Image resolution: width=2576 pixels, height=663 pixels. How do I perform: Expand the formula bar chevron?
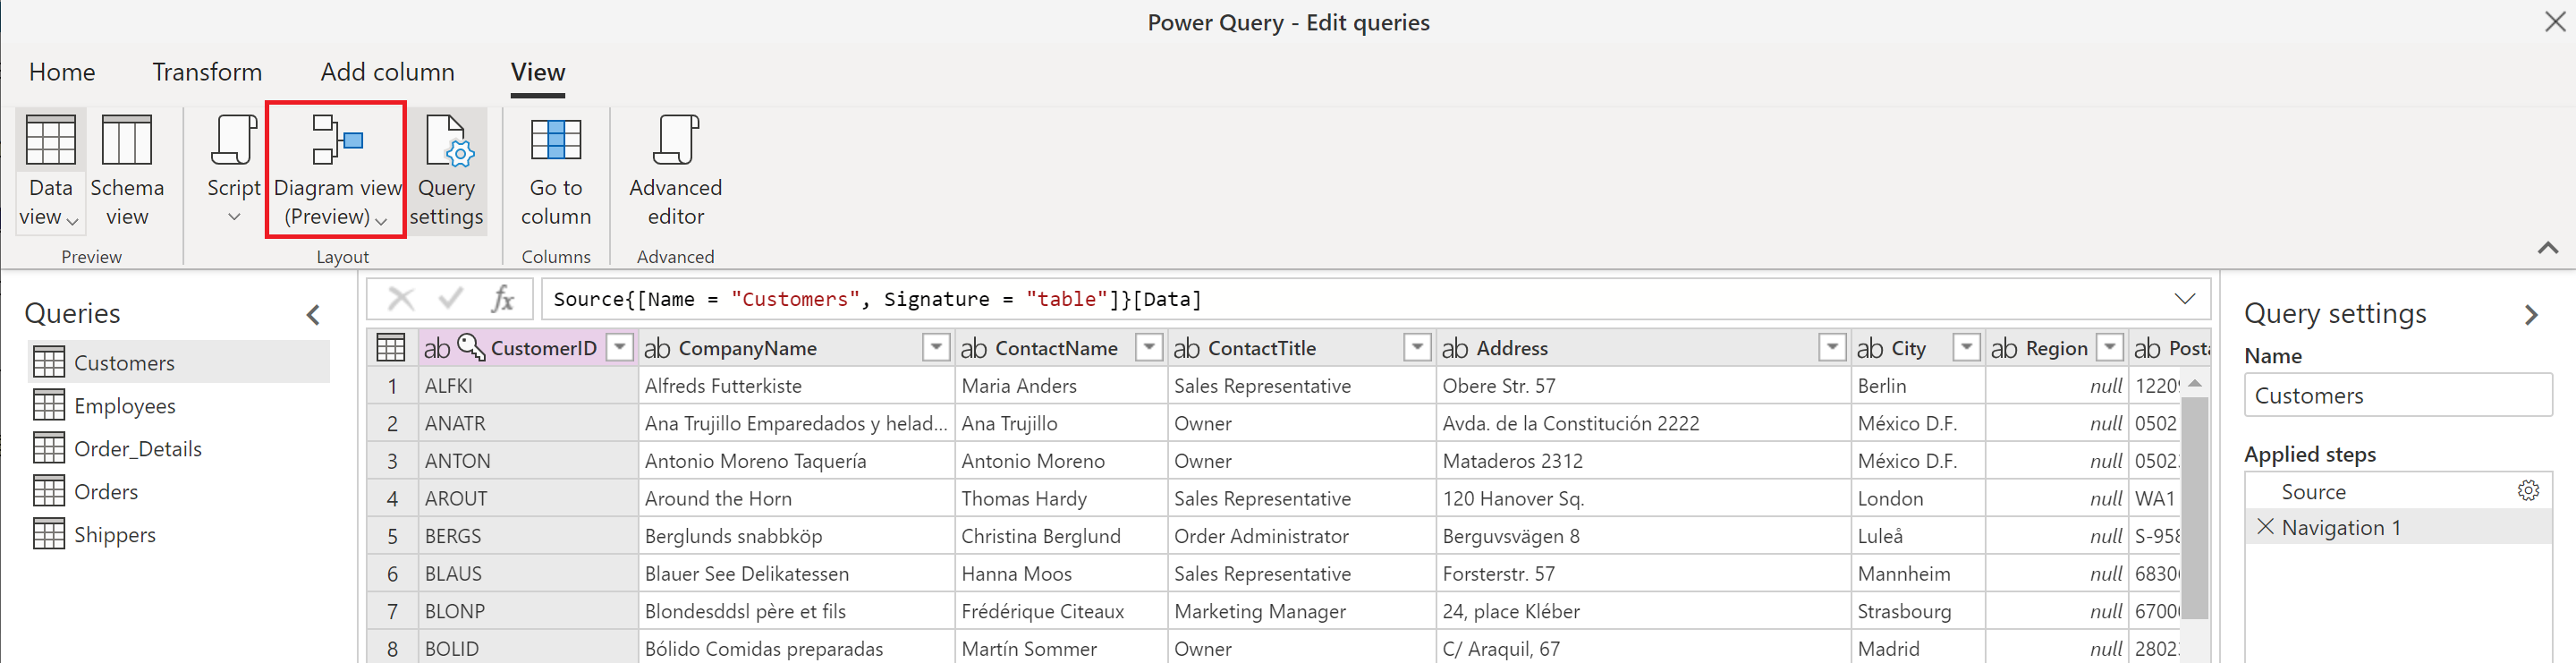click(2184, 299)
